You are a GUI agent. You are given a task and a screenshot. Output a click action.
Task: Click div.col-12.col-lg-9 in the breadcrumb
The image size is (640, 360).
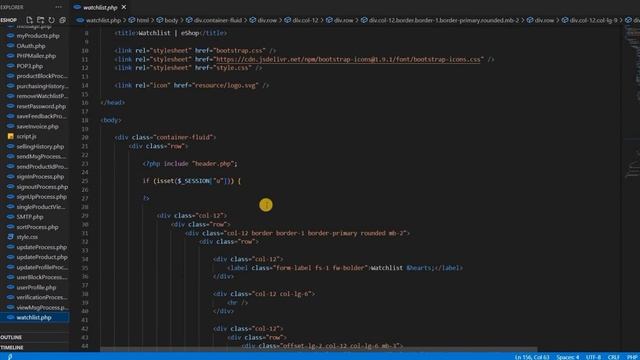(x=593, y=20)
